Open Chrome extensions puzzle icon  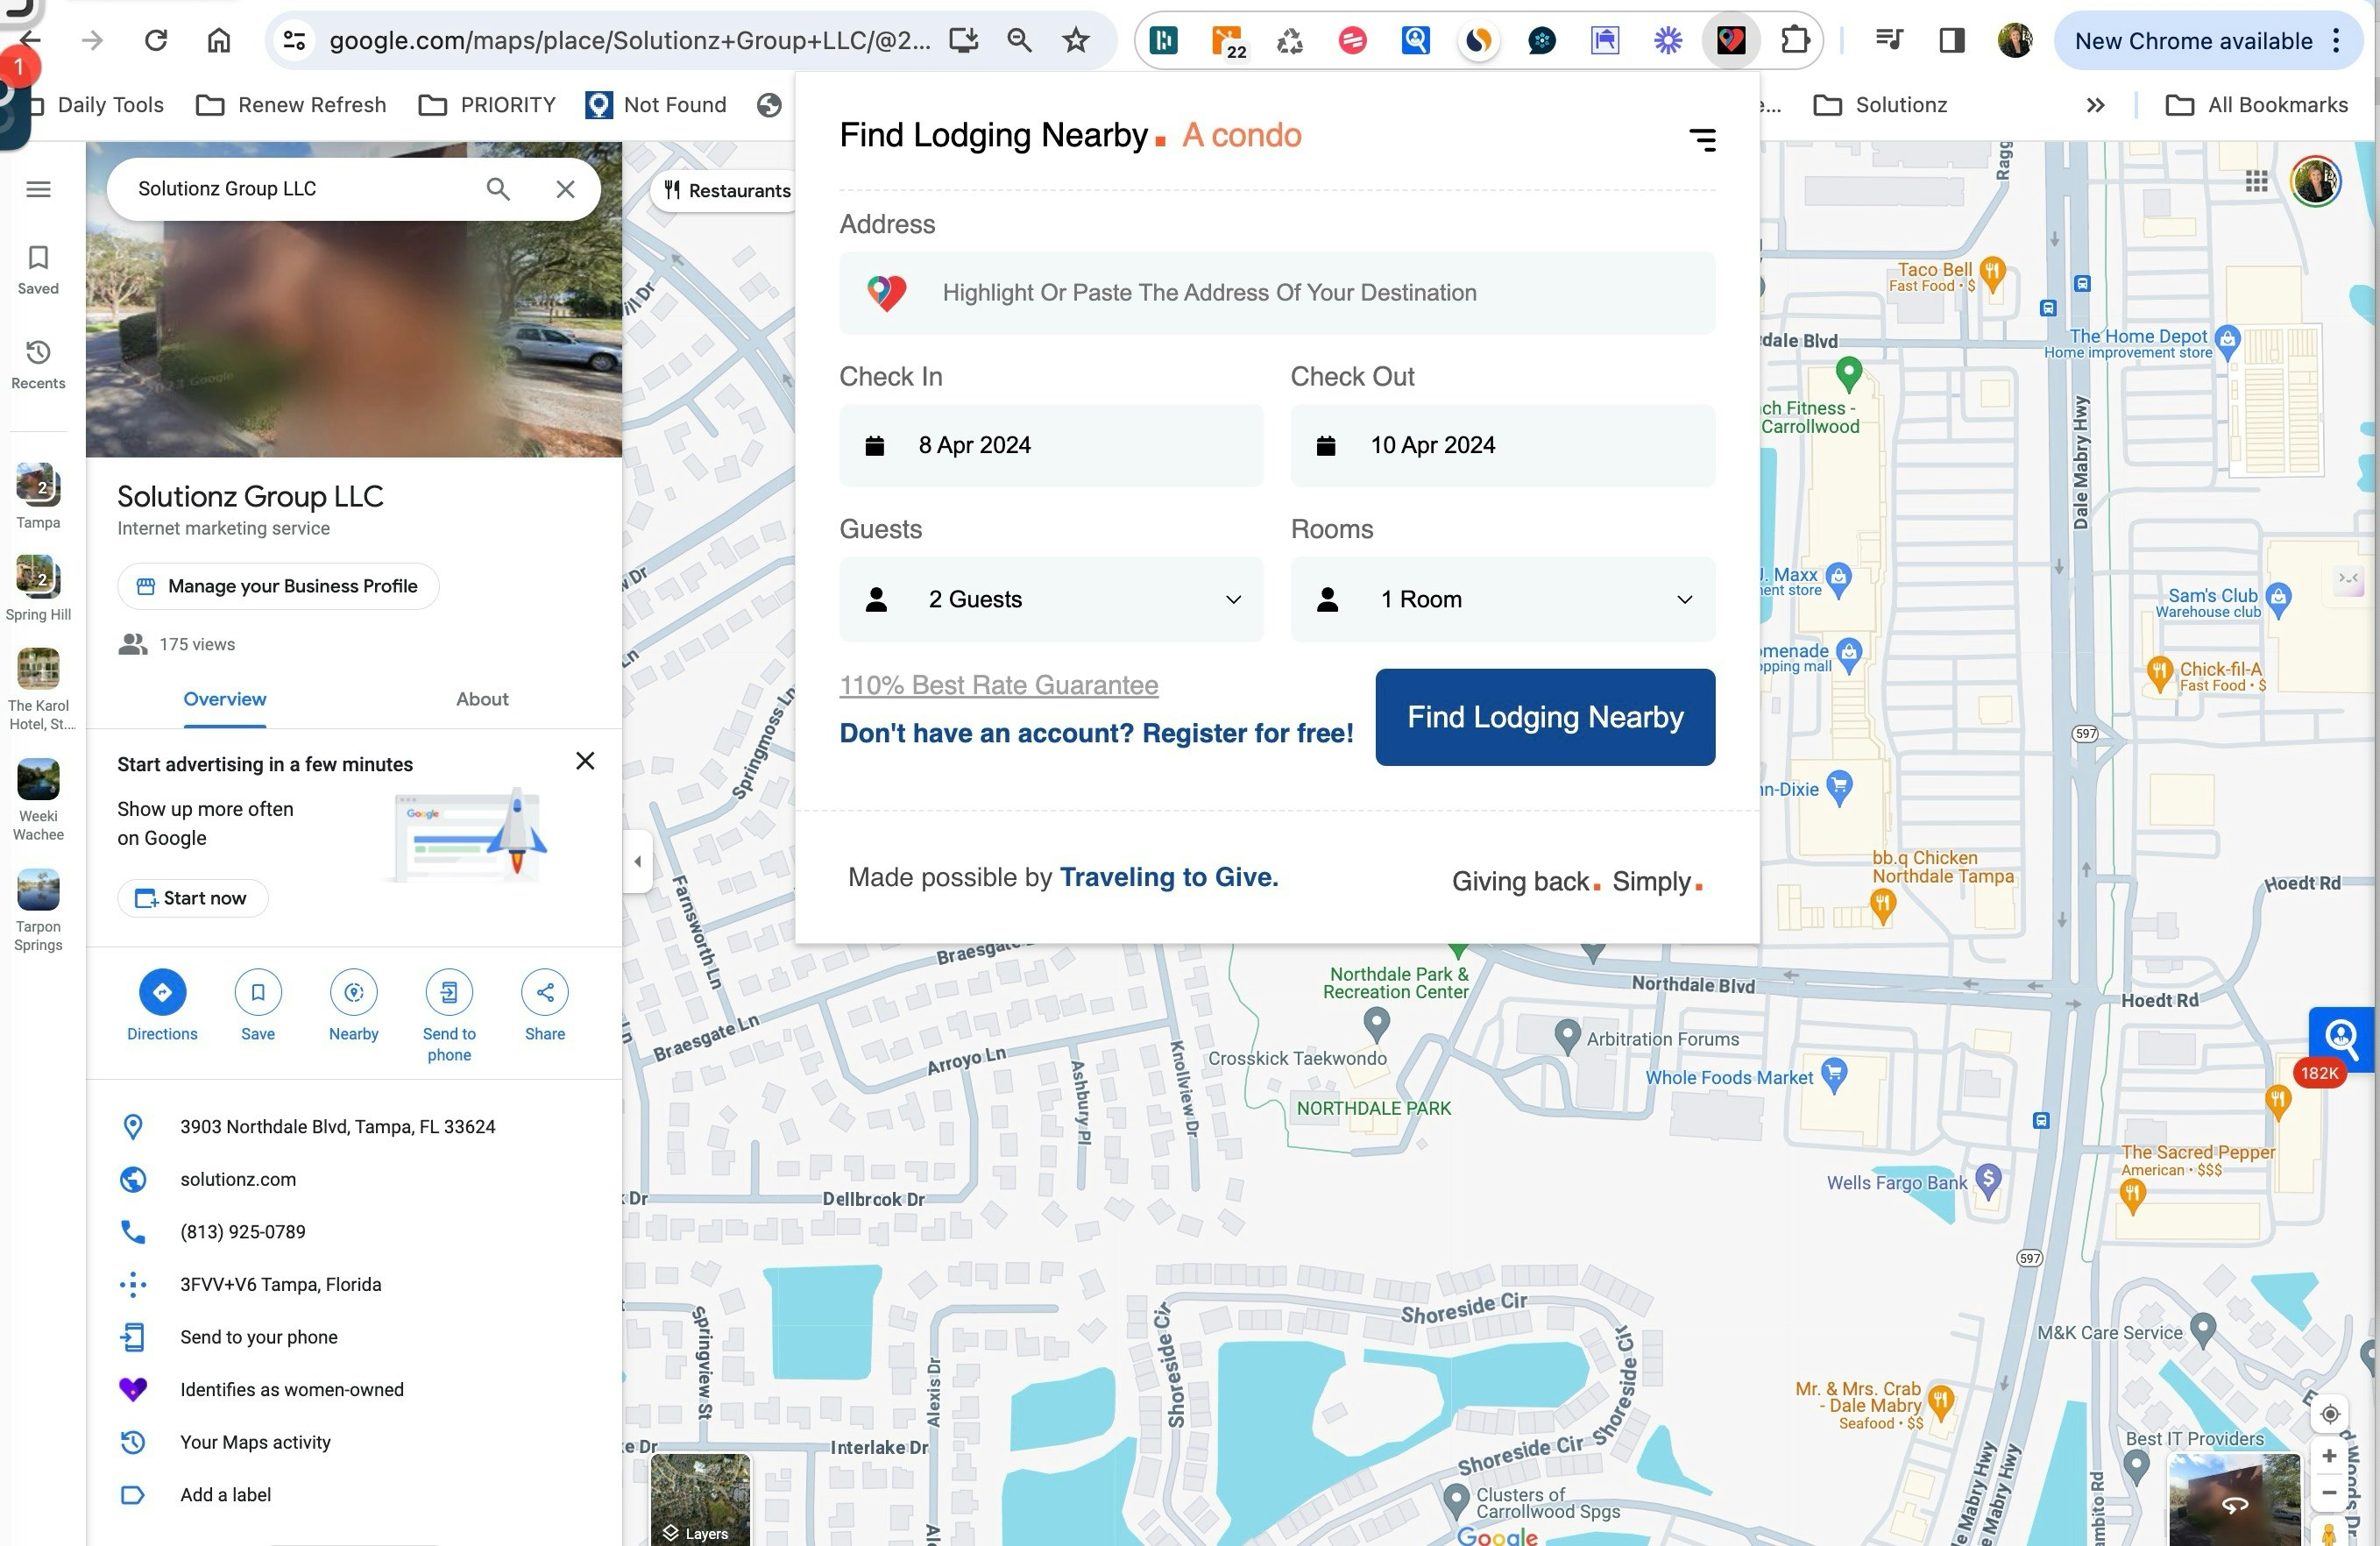[x=1795, y=40]
